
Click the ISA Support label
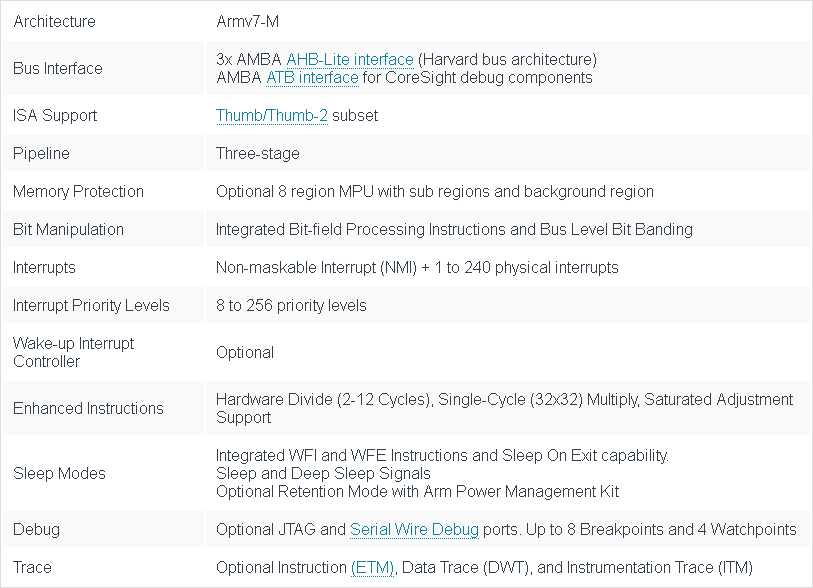point(55,116)
